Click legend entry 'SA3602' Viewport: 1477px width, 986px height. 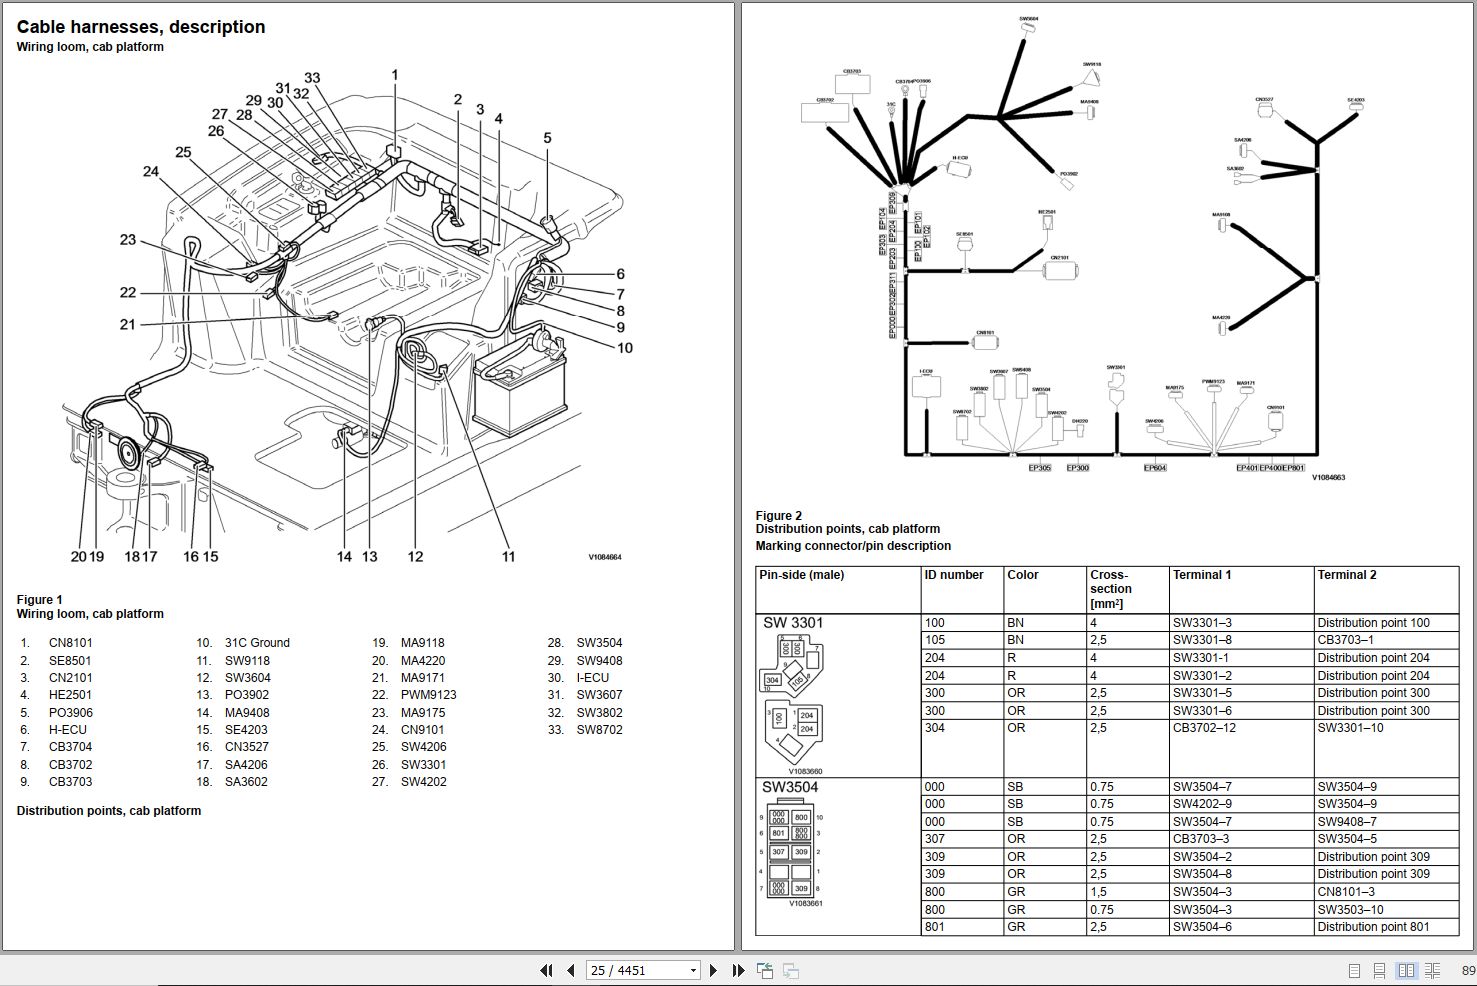[246, 782]
